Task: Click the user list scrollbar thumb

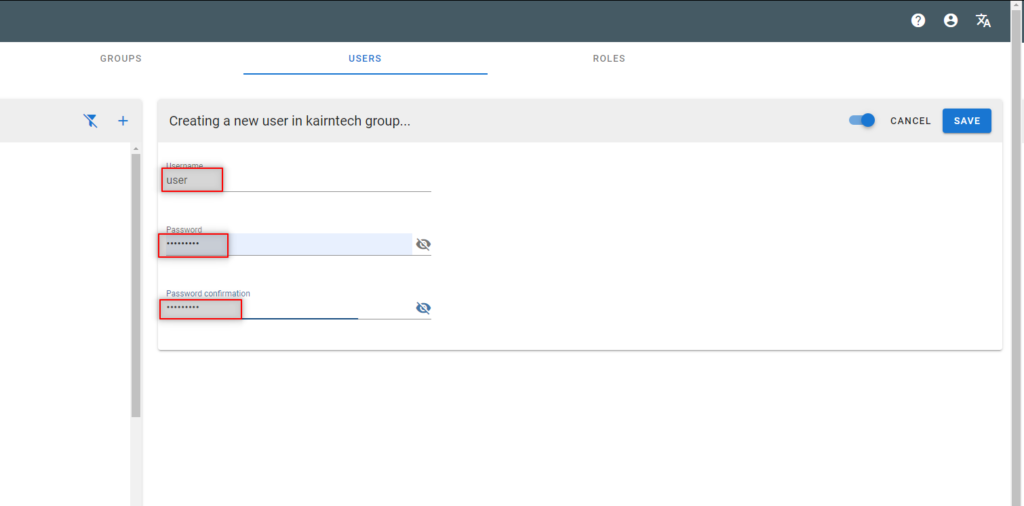Action: click(136, 285)
